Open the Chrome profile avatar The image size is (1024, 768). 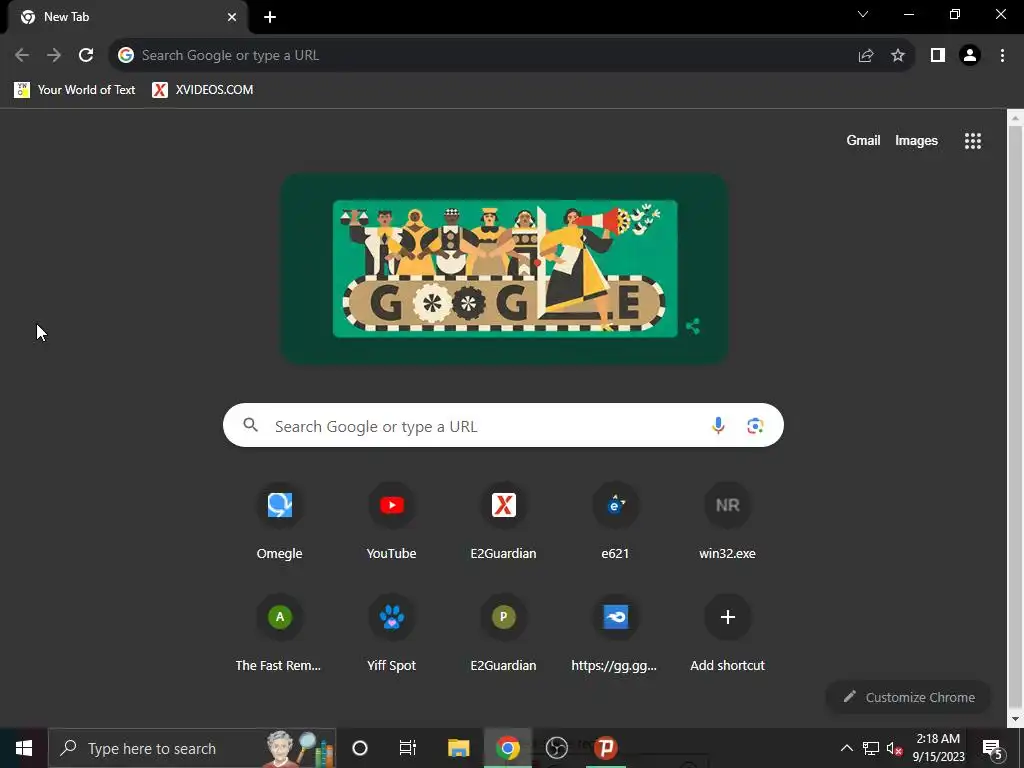[x=970, y=56]
